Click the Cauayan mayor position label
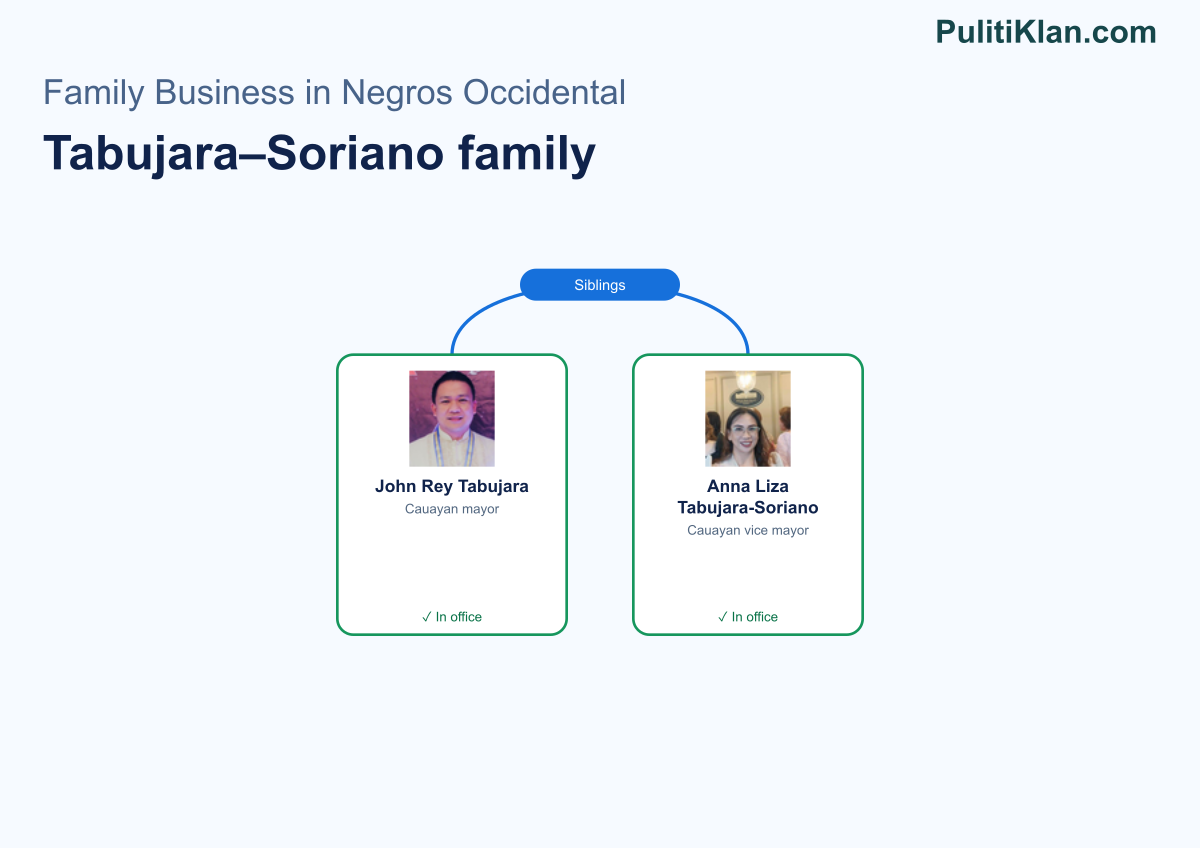This screenshot has height=848, width=1200. point(452,509)
